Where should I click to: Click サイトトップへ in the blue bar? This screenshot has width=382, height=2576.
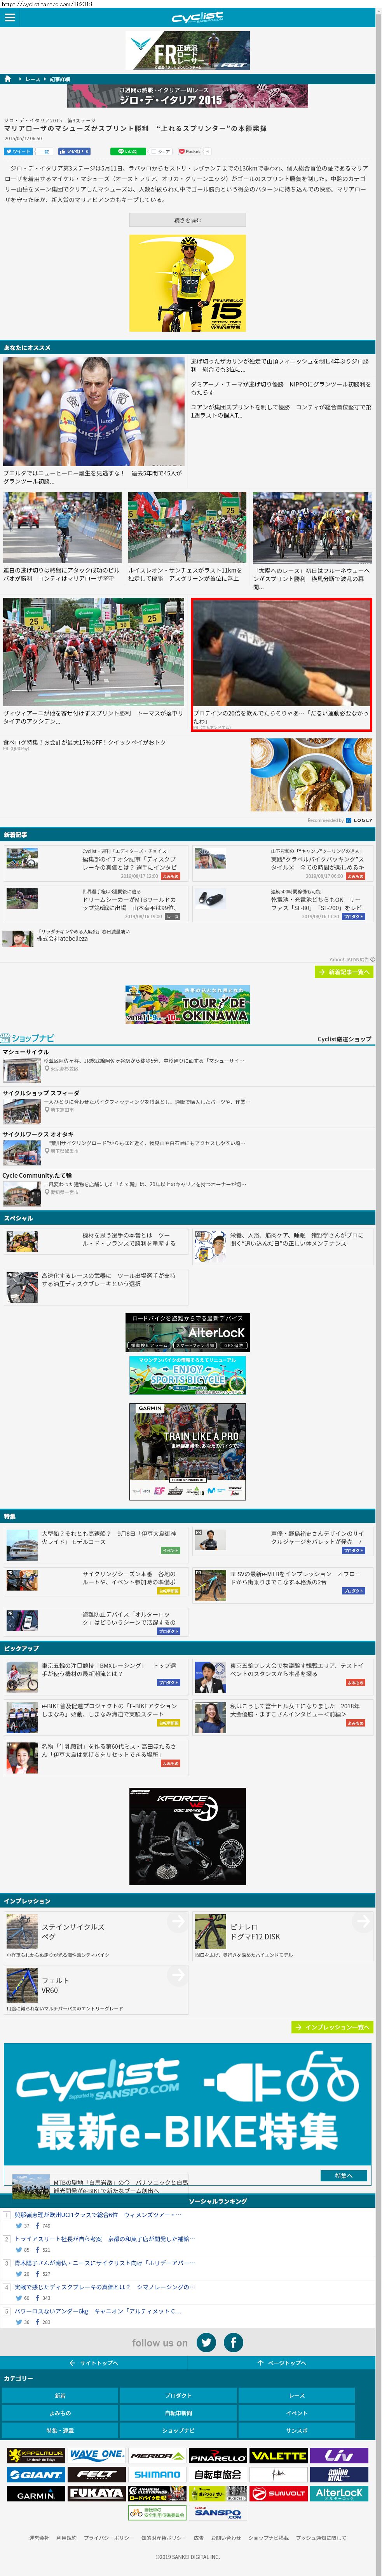point(94,2363)
